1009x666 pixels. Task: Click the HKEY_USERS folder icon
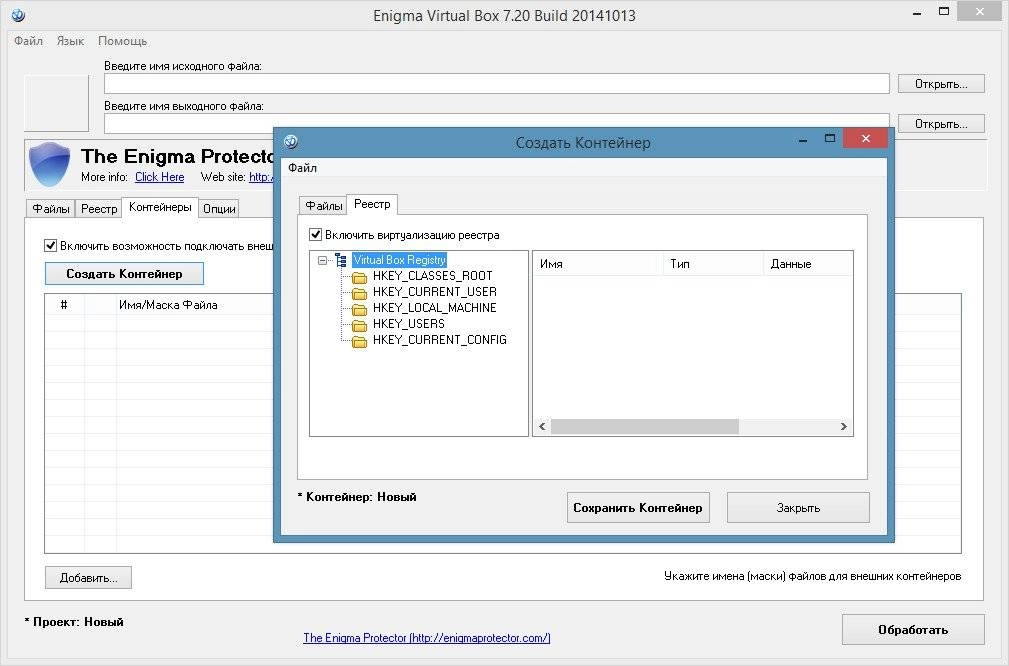[359, 326]
